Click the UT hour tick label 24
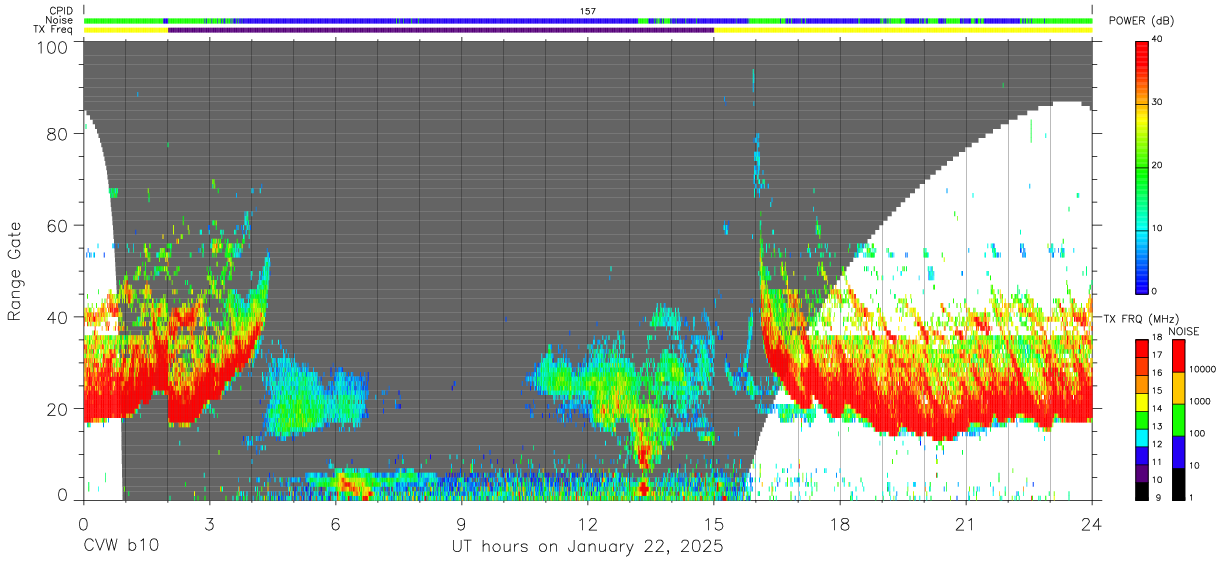1228x567 pixels. 1091,523
